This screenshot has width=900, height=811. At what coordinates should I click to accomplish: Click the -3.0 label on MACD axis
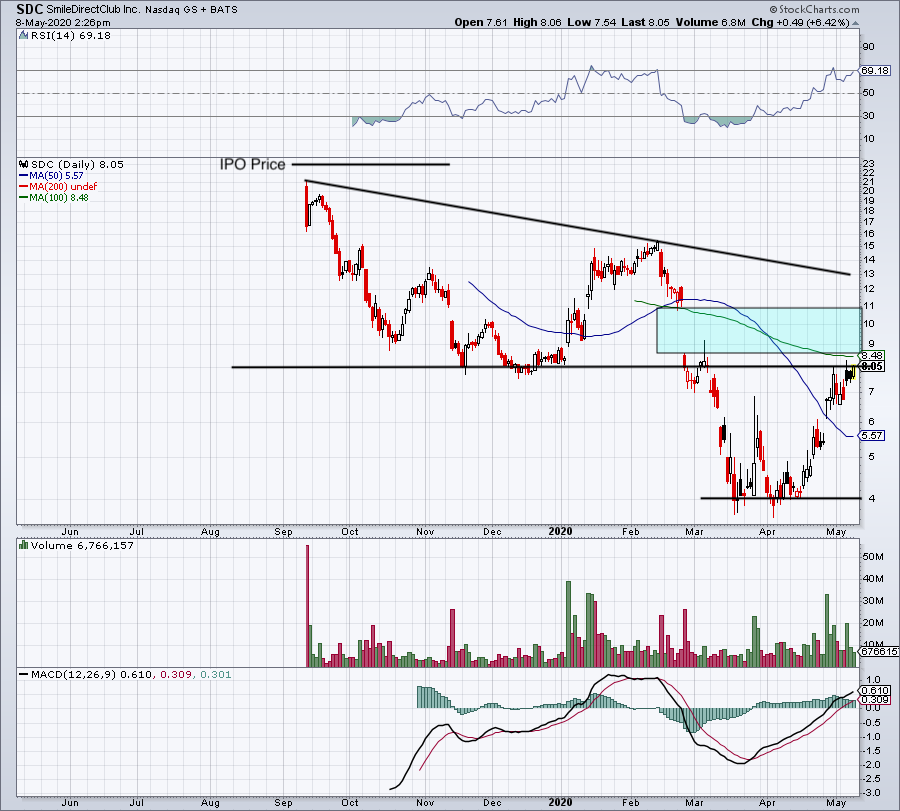click(x=872, y=793)
